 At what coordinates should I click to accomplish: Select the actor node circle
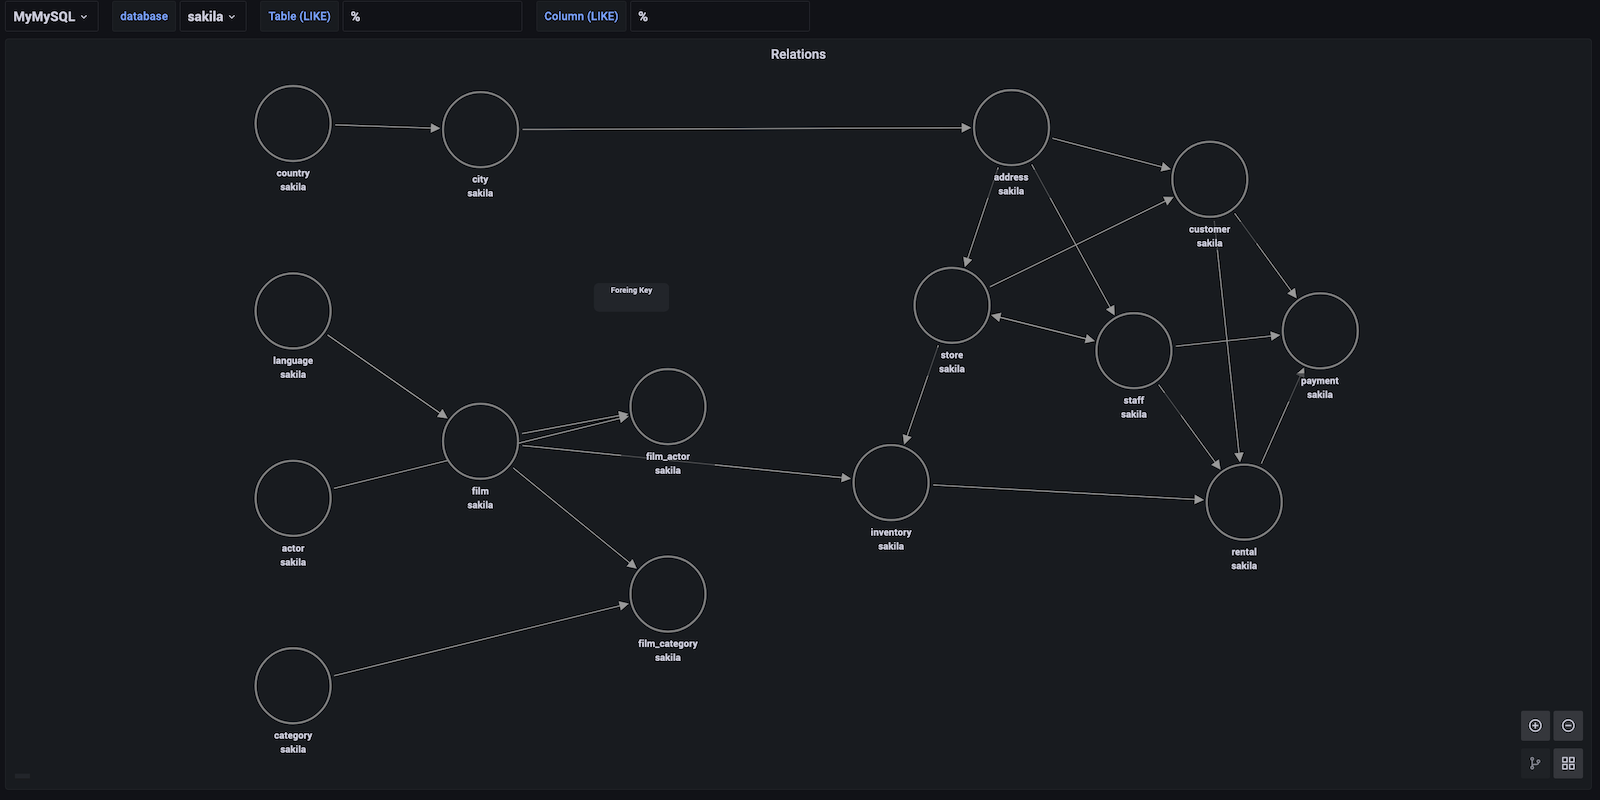tap(293, 499)
